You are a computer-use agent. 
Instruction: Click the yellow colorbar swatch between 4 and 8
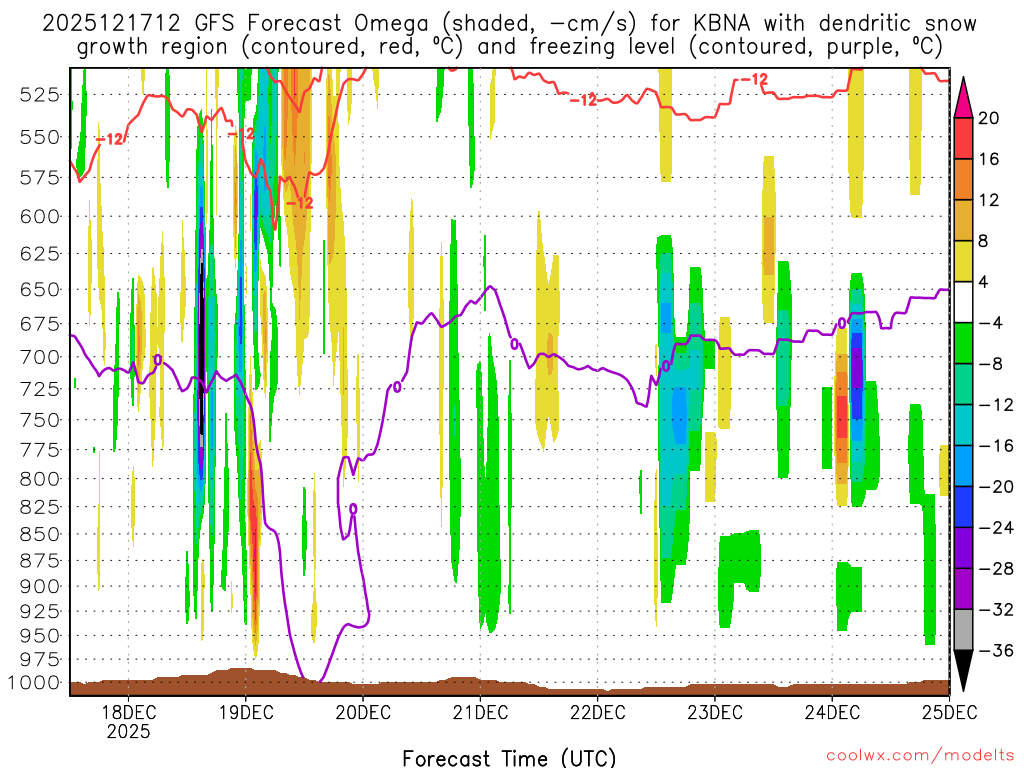963,261
